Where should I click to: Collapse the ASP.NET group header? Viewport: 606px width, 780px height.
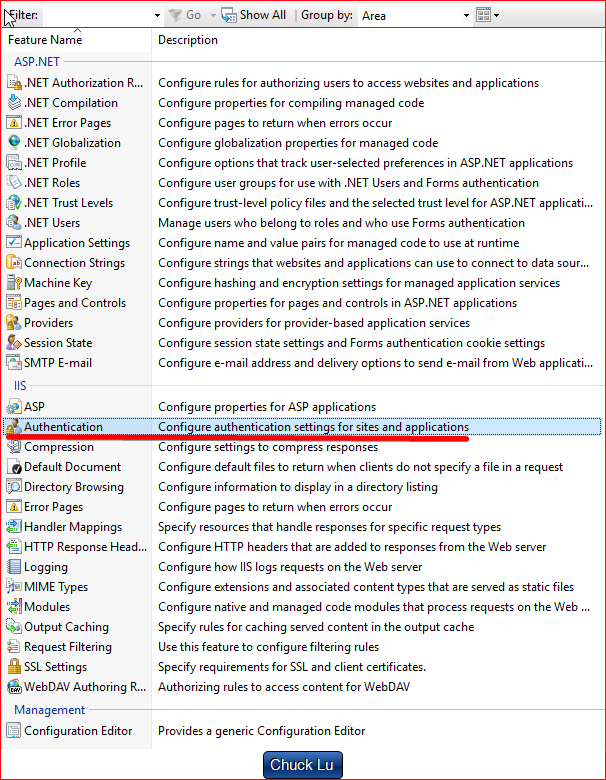click(x=37, y=62)
